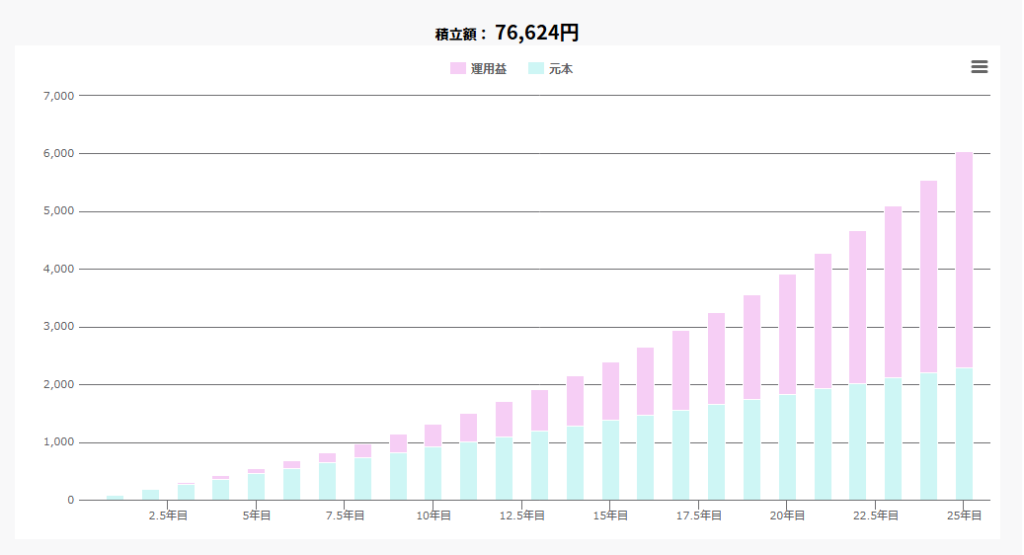Click the pink 運用益 legend swatch
This screenshot has width=1024, height=555.
pos(458,69)
